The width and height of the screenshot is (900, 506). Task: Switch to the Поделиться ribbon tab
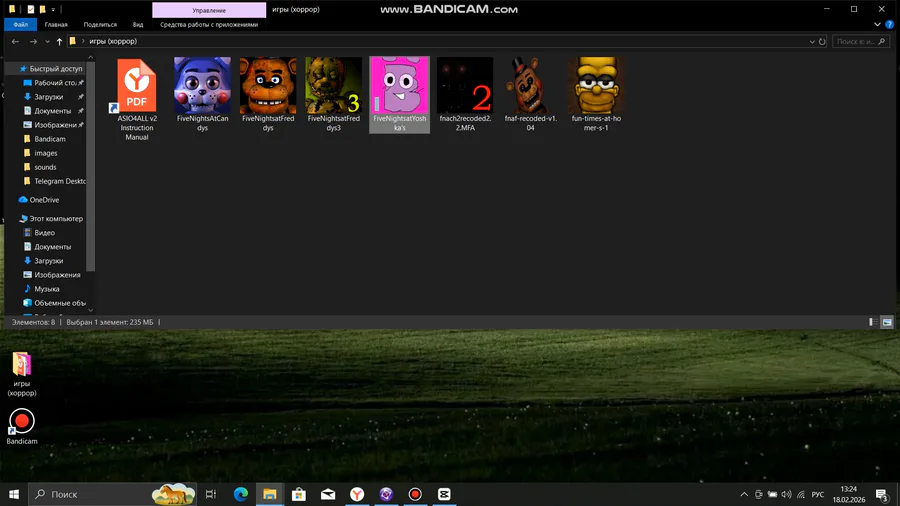pyautogui.click(x=100, y=25)
